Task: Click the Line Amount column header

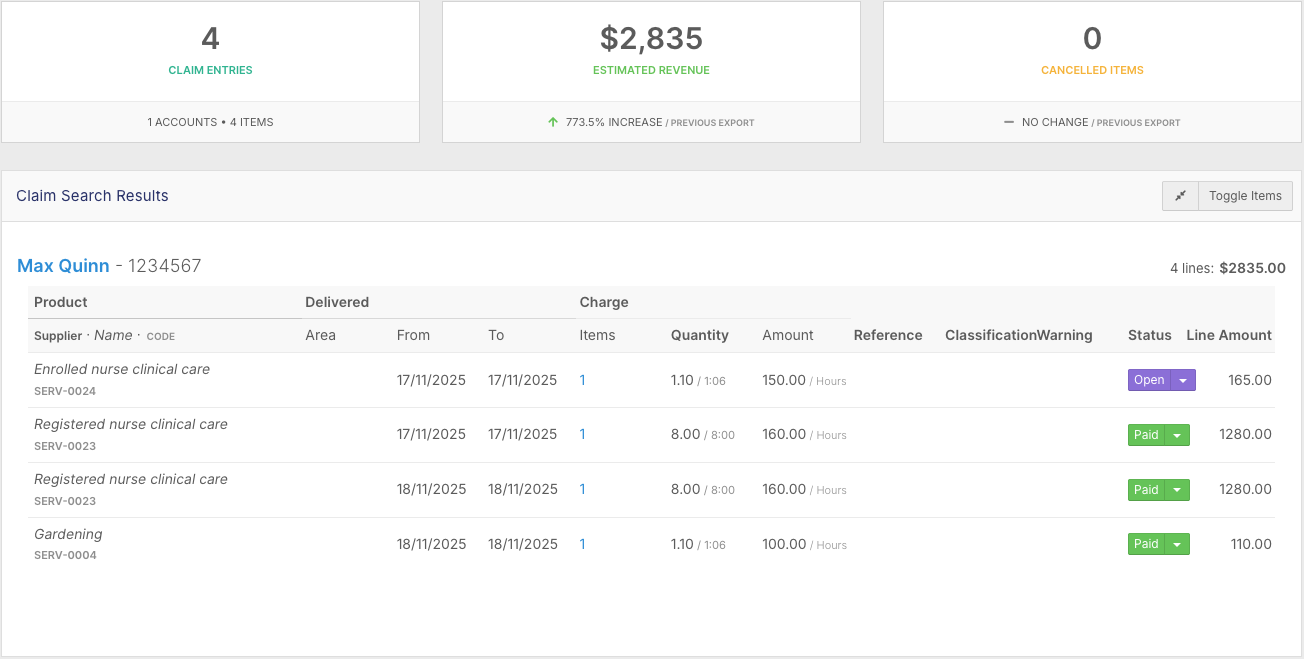Action: click(x=1229, y=335)
